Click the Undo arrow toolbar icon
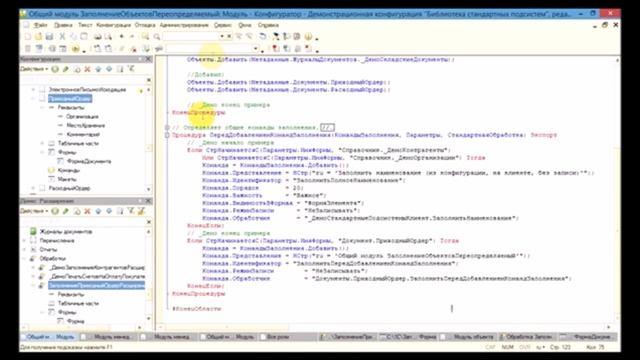Viewport: 640px width, 360px height. pyautogui.click(x=121, y=37)
